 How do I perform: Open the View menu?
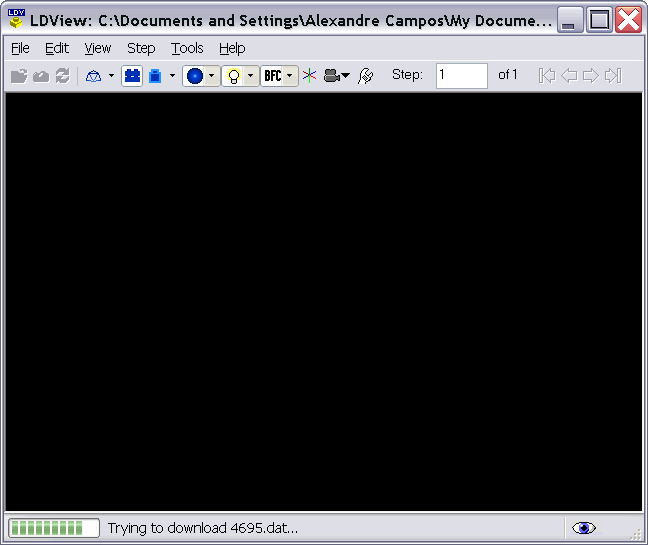coord(98,48)
